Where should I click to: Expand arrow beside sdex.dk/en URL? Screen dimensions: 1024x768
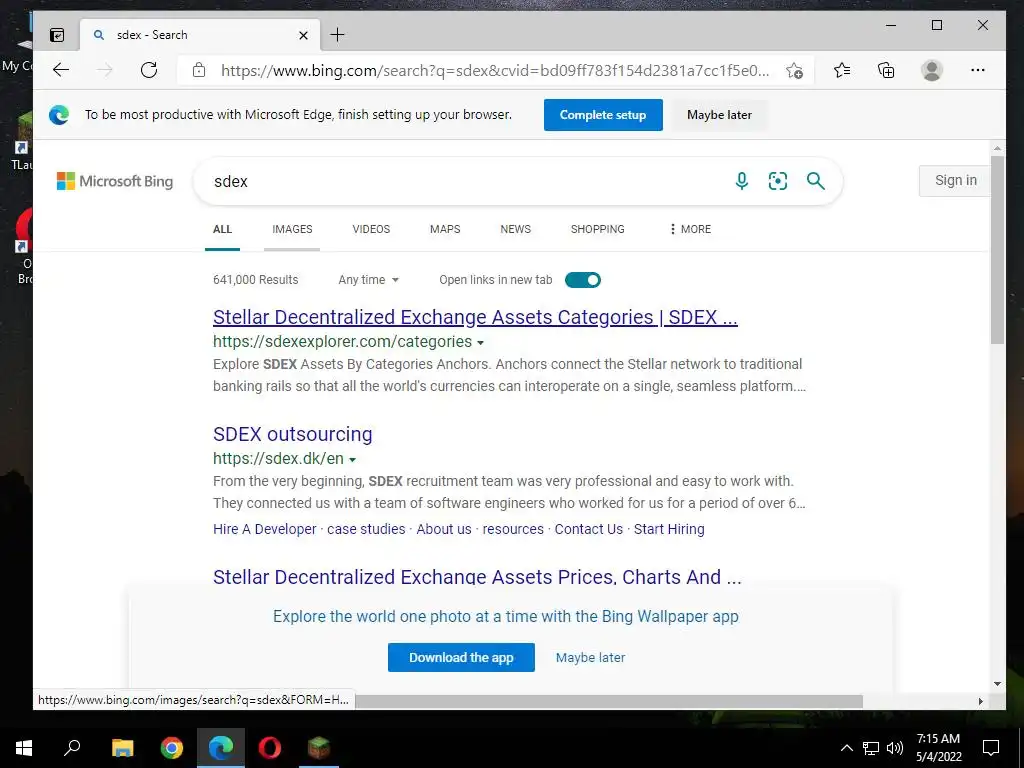pos(353,460)
